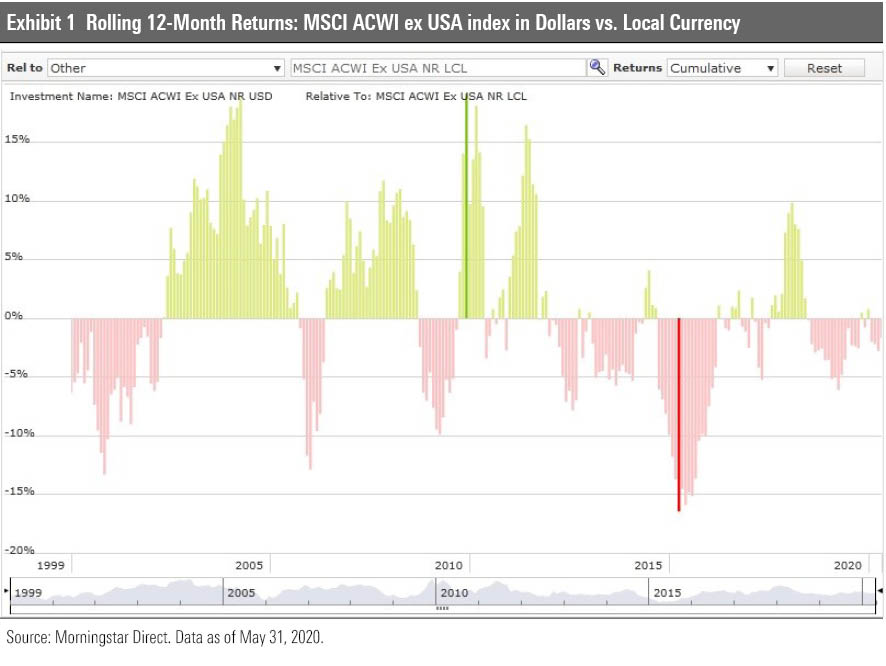Image resolution: width=886 pixels, height=666 pixels.
Task: Click the -15% y-axis label
Action: pyautogui.click(x=17, y=492)
